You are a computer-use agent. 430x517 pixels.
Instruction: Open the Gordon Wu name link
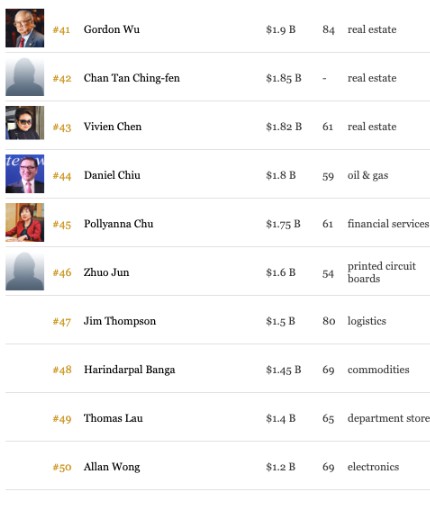(x=112, y=29)
